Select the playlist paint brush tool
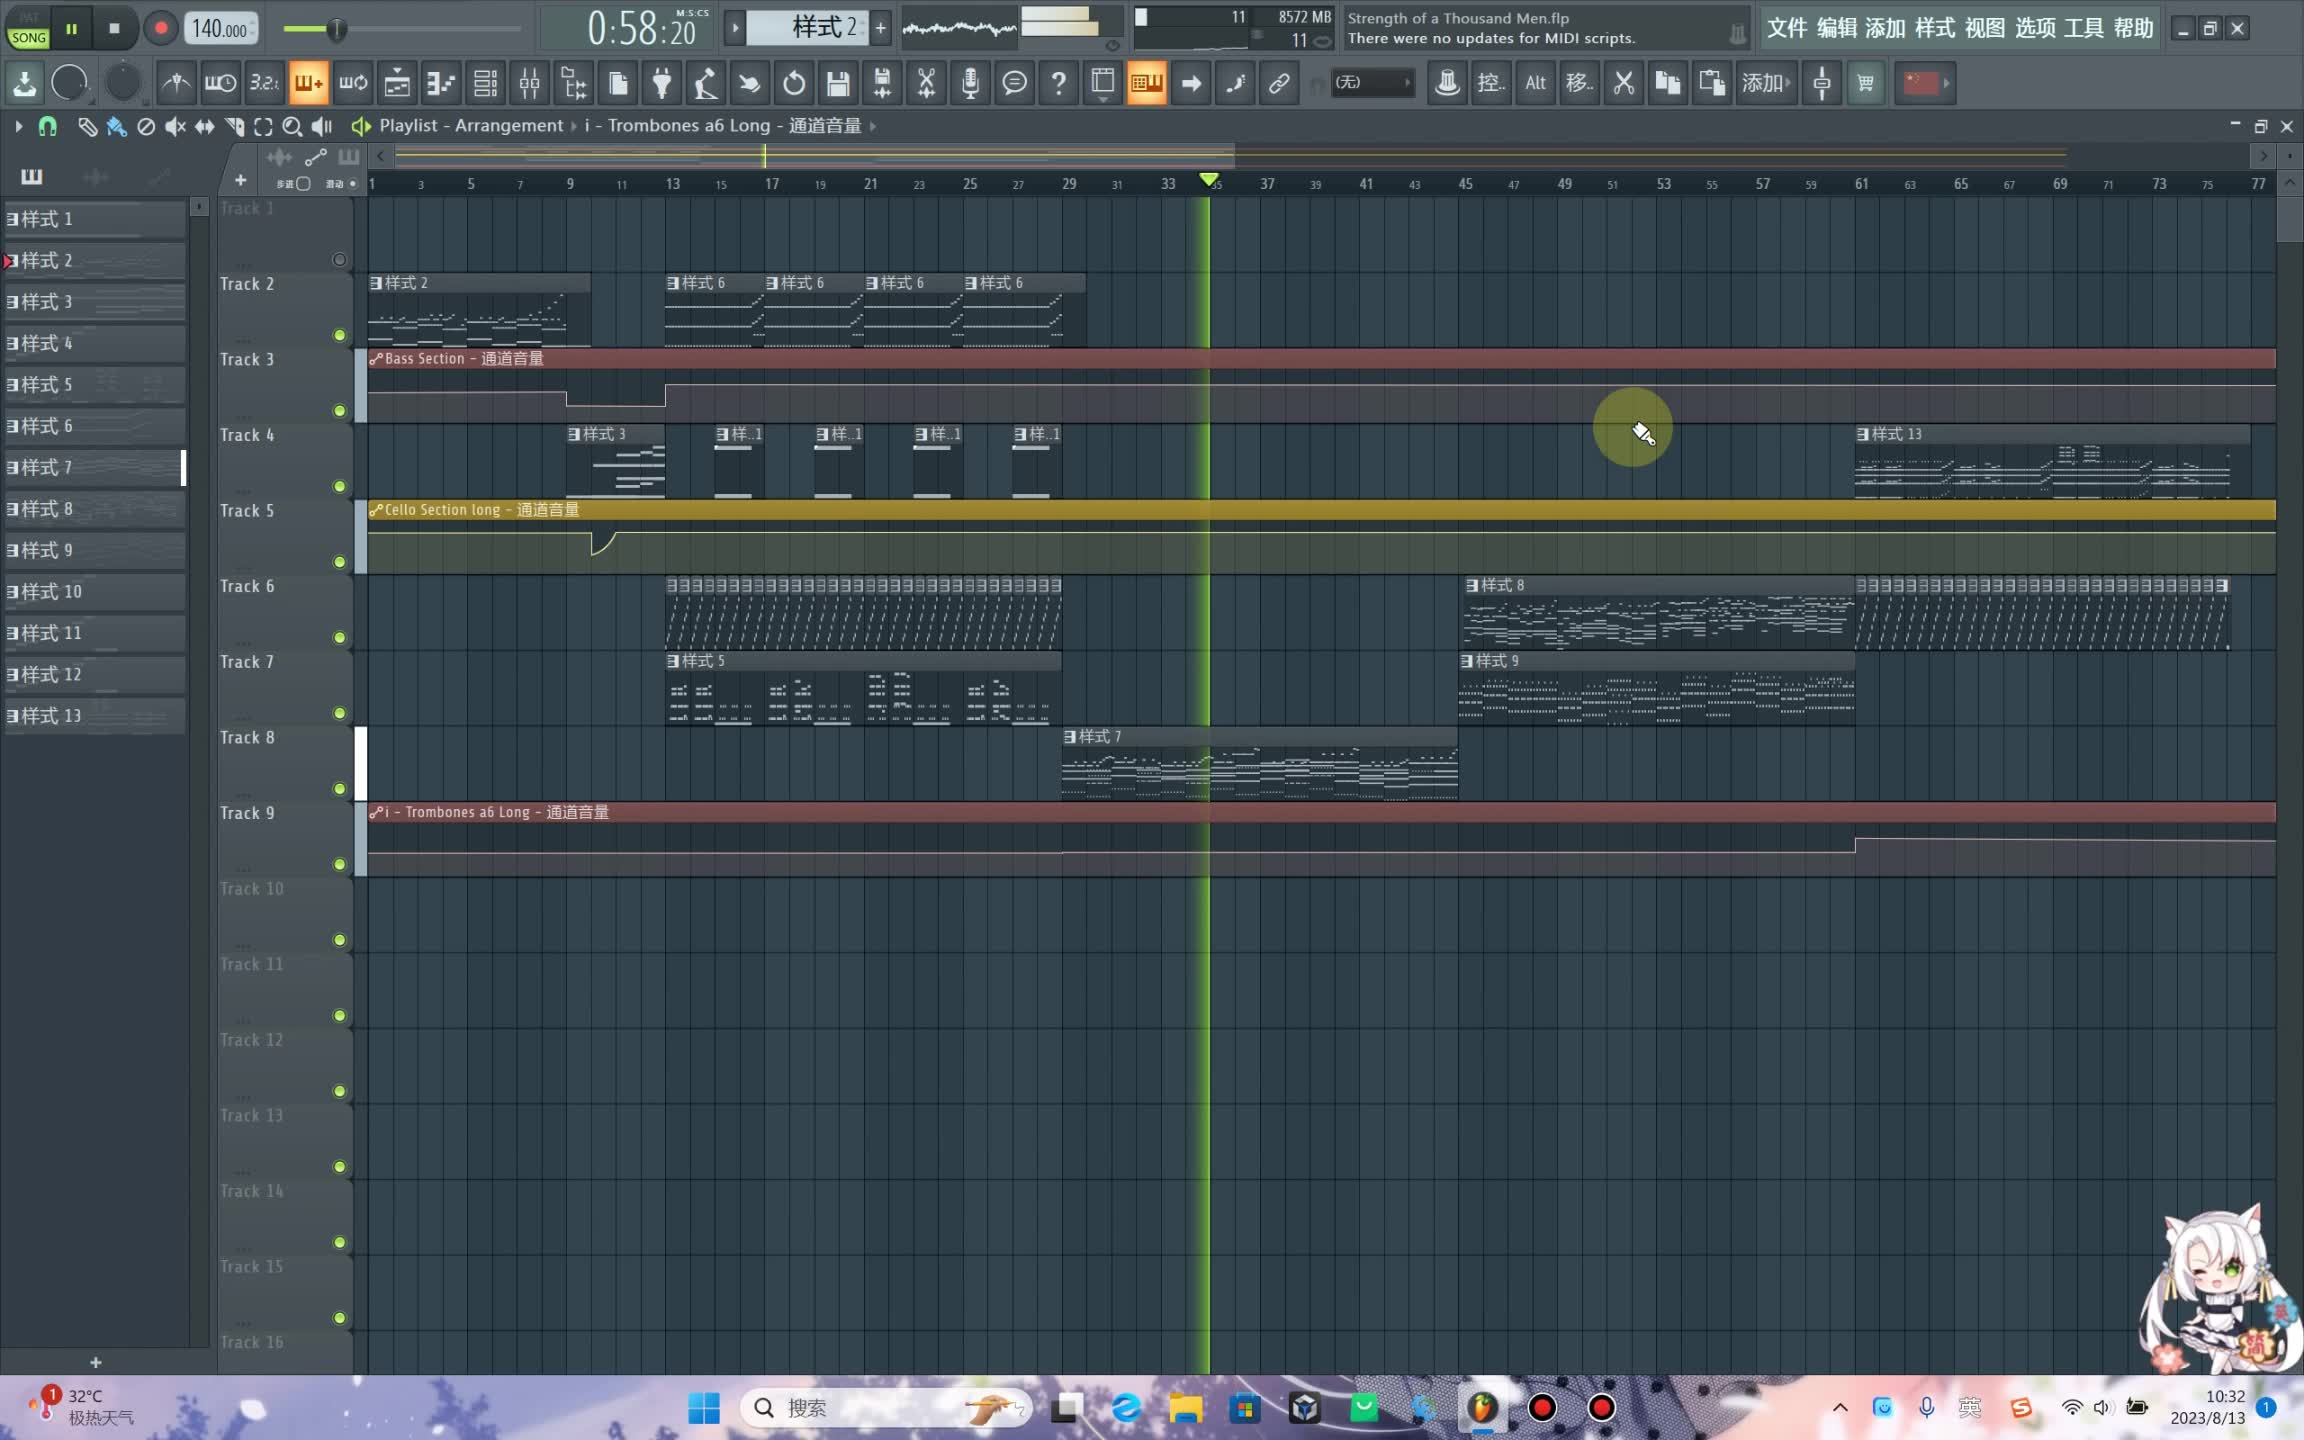2304x1440 pixels. tap(117, 126)
